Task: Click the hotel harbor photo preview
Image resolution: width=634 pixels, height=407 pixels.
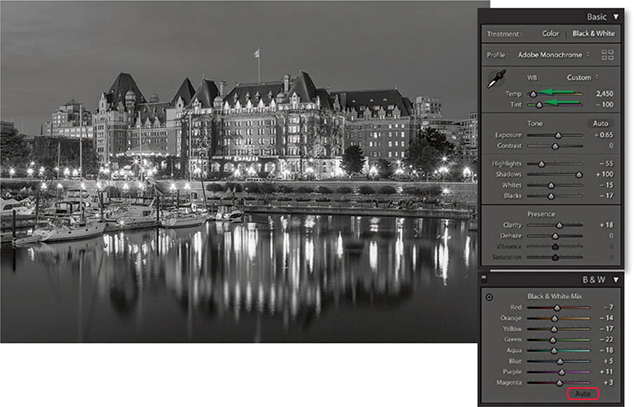Action: point(239,172)
